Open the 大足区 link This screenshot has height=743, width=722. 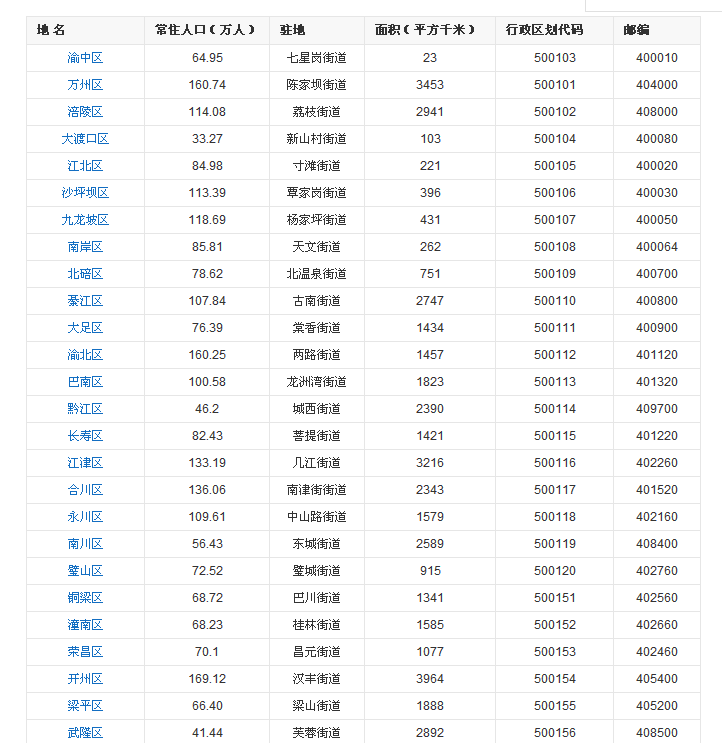(x=85, y=328)
